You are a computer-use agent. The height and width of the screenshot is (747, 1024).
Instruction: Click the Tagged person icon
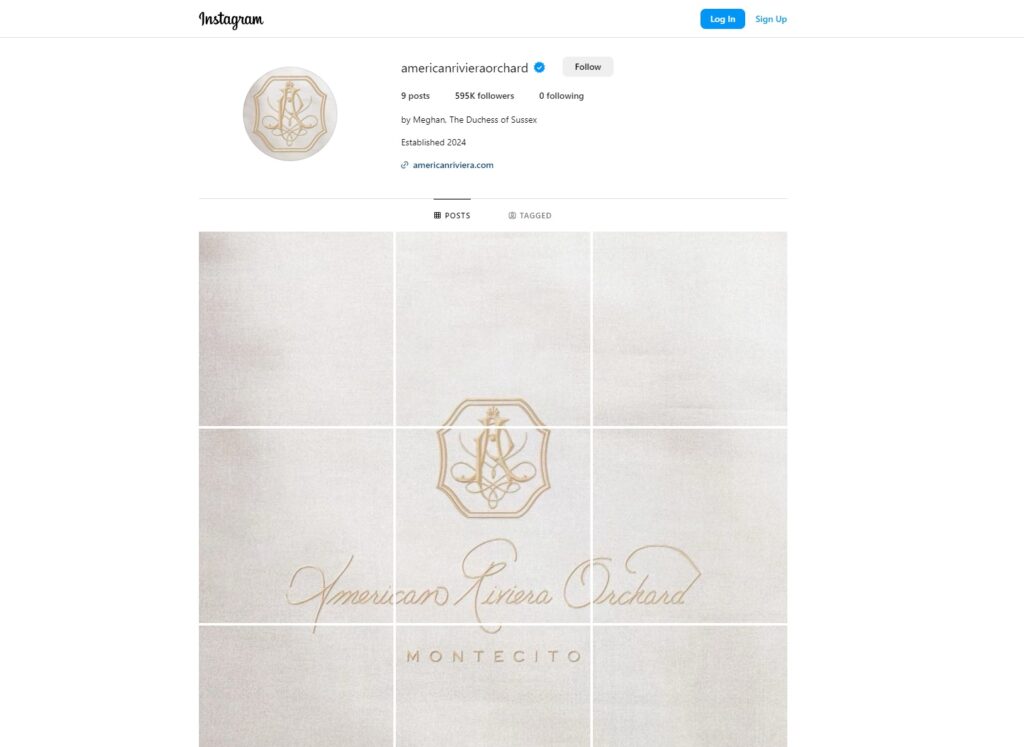(x=513, y=215)
